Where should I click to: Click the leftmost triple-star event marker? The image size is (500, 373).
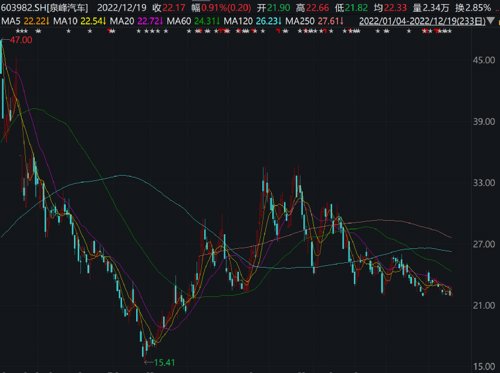point(22,32)
